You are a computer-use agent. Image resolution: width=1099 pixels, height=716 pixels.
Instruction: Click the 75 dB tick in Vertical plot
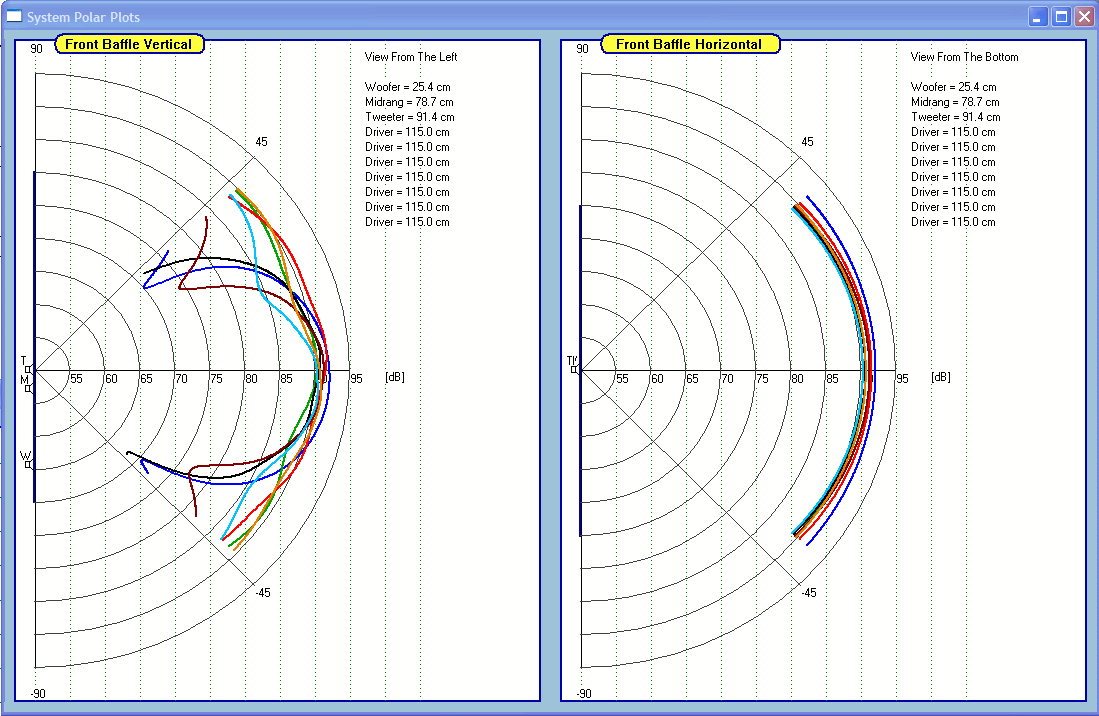tap(217, 379)
